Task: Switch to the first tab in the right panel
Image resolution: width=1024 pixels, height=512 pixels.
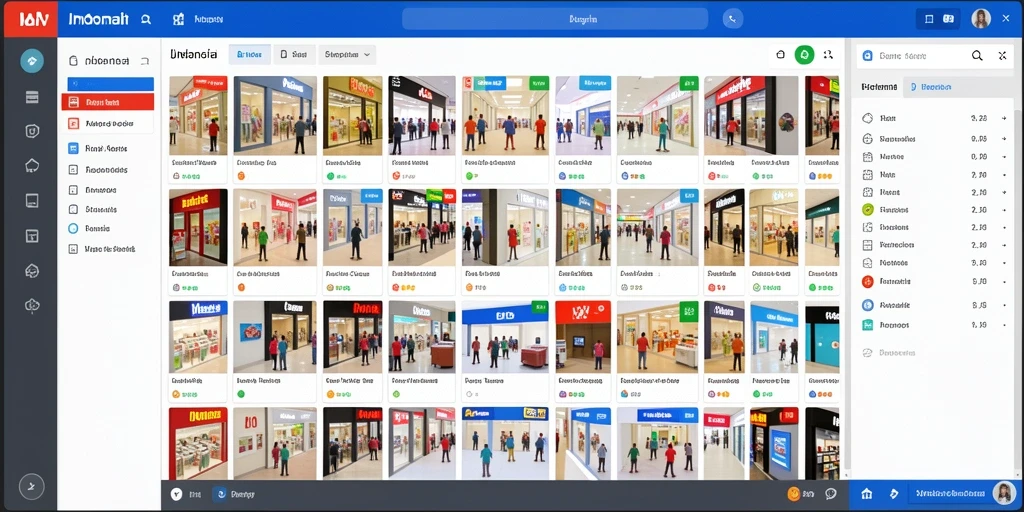Action: pos(878,86)
